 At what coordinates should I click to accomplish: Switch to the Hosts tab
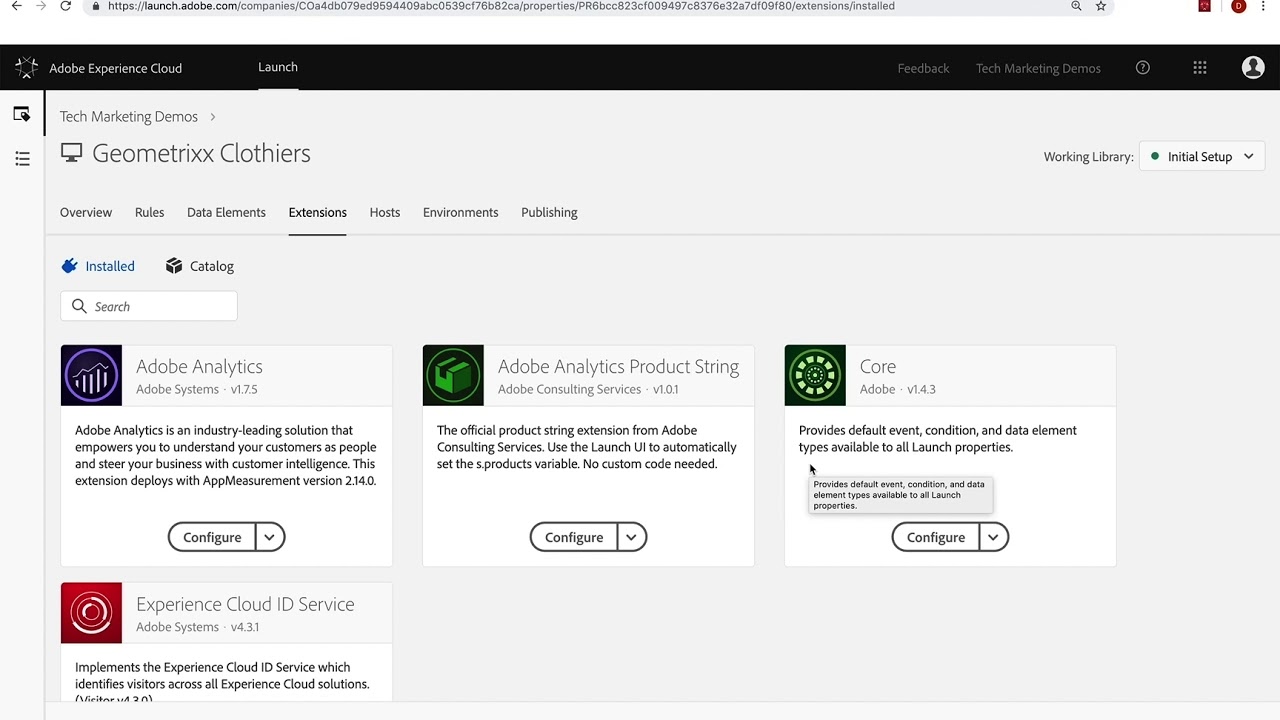point(384,212)
